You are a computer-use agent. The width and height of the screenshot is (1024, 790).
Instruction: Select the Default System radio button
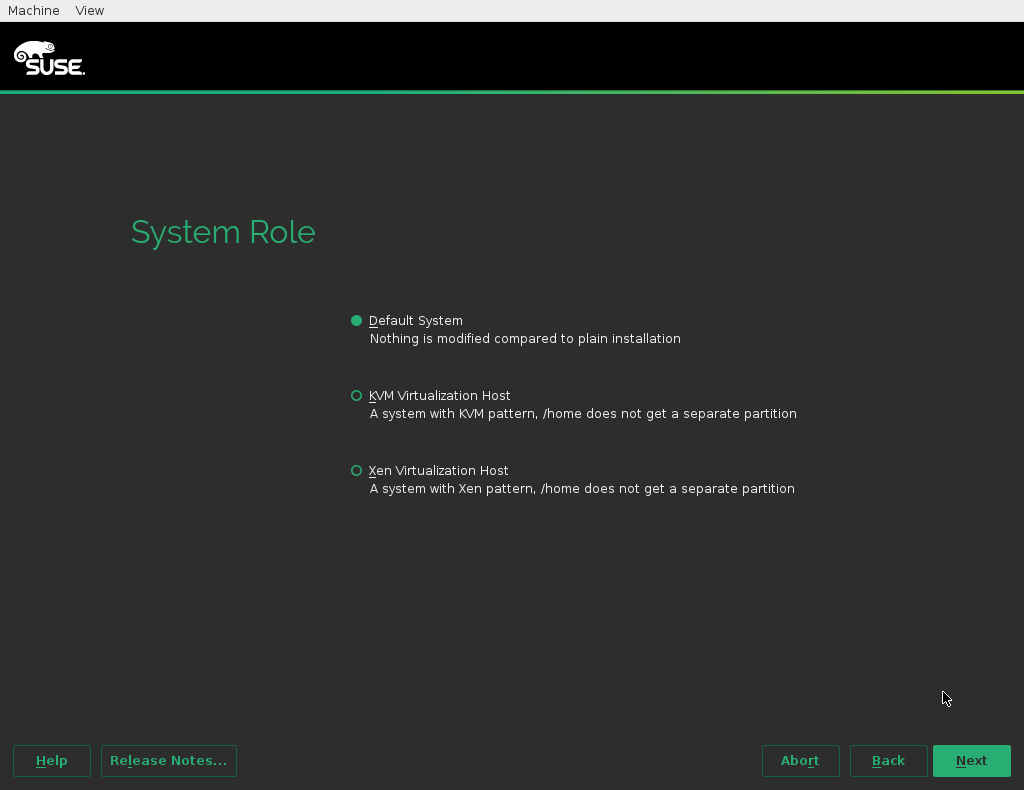356,321
